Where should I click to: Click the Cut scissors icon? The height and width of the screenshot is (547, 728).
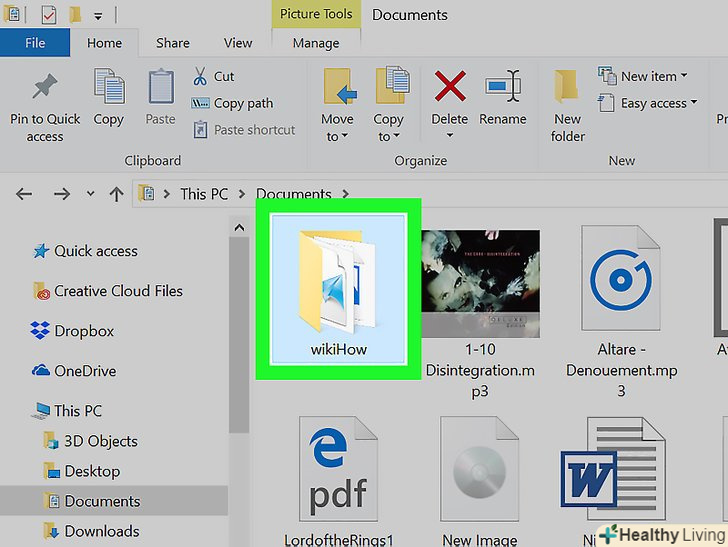tap(200, 77)
